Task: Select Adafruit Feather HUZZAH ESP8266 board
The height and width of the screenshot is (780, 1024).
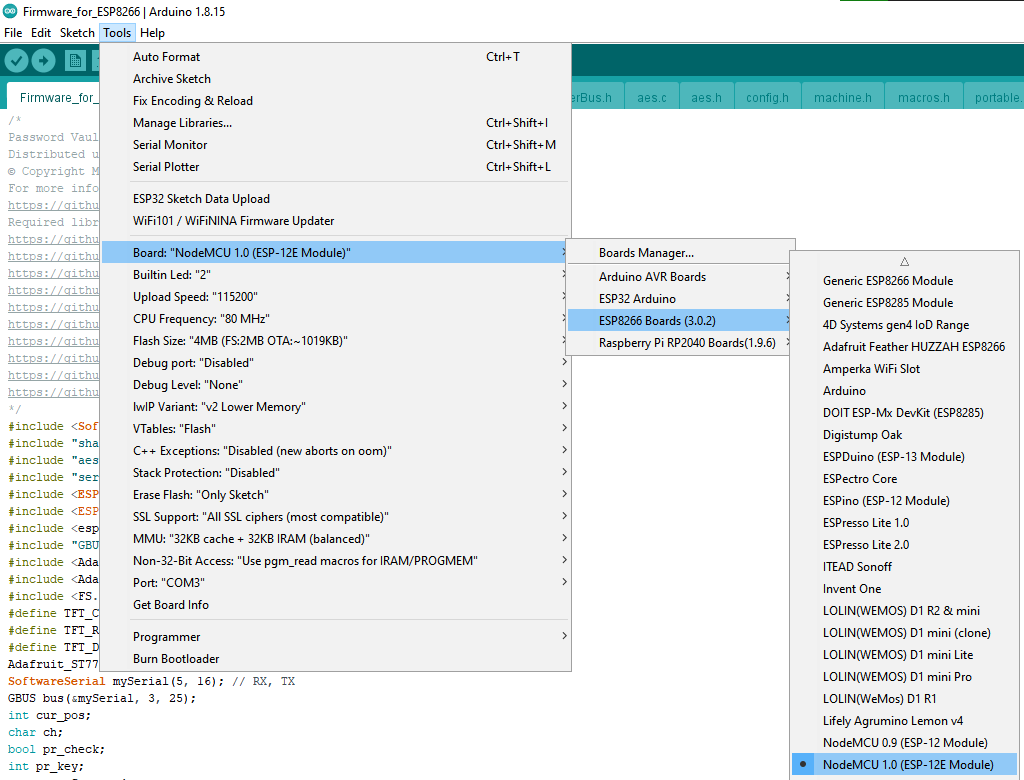Action: tap(904, 347)
